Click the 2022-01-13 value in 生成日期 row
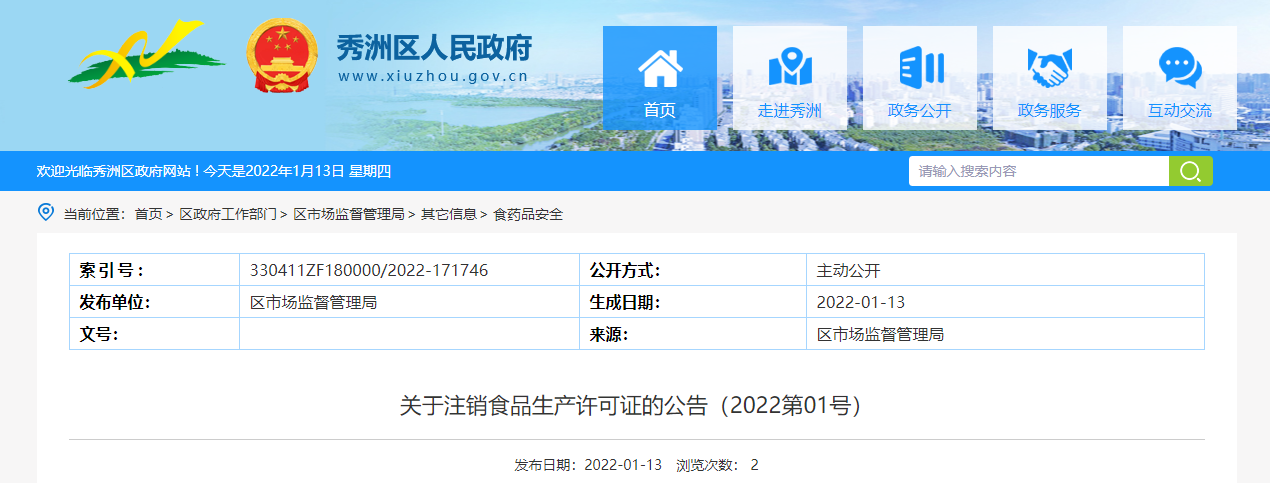This screenshot has width=1270, height=483. [861, 302]
